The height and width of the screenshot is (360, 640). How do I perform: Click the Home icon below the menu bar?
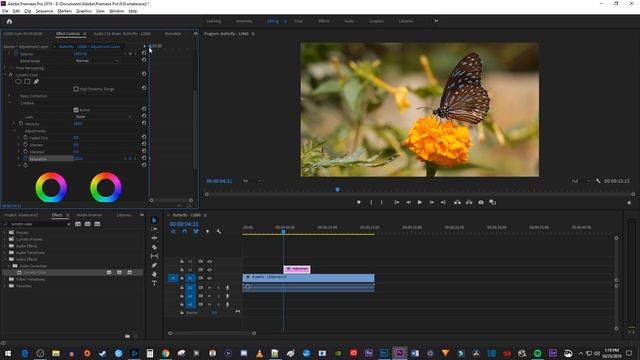coord(9,21)
